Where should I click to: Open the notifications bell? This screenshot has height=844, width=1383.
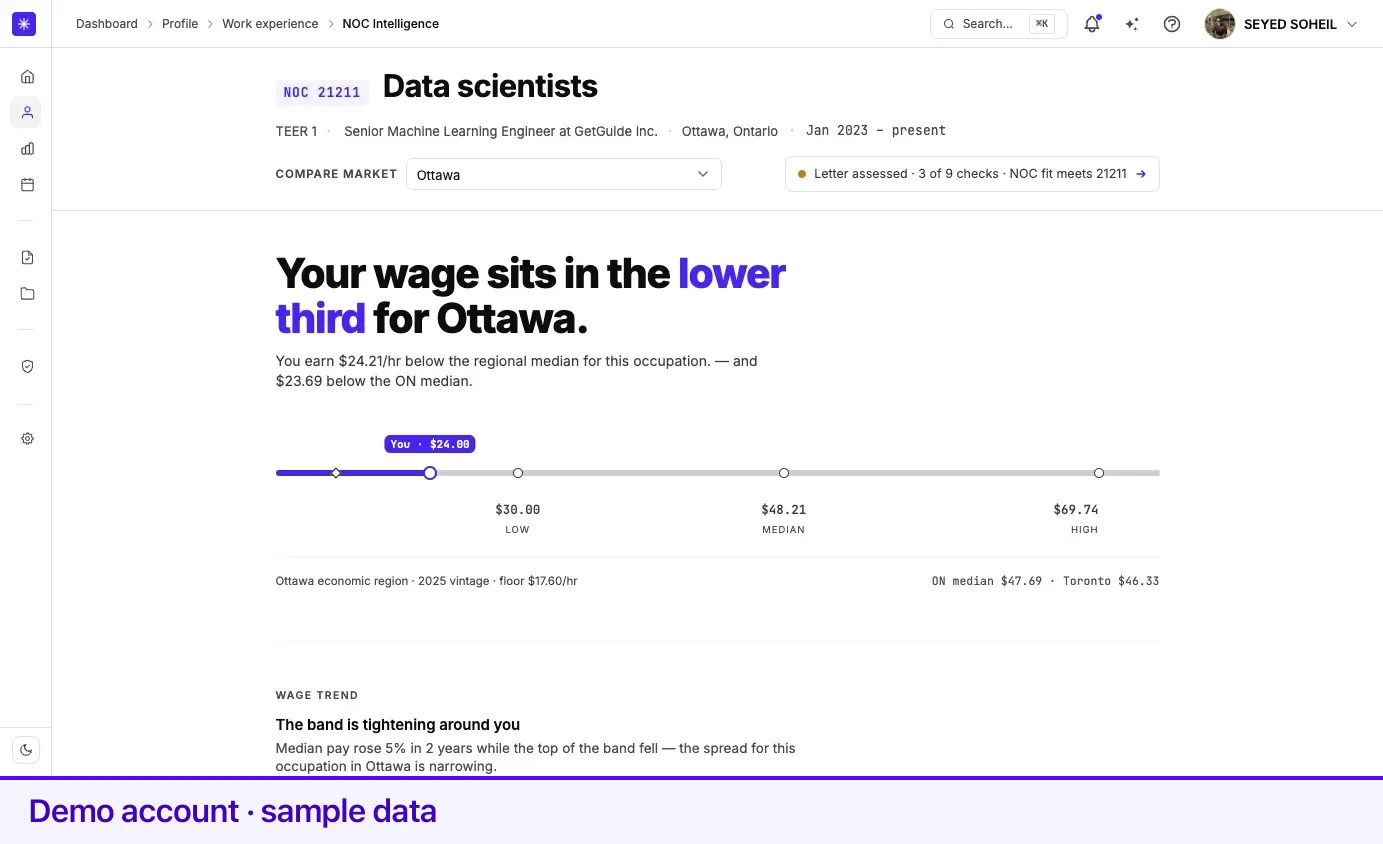click(x=1092, y=24)
